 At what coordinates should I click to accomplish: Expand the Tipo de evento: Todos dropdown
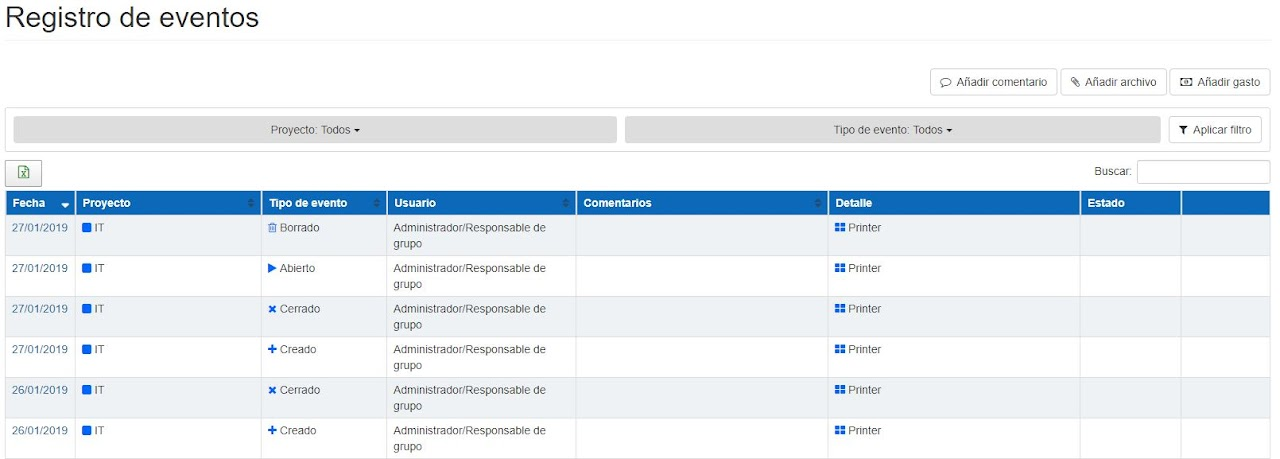(x=893, y=130)
